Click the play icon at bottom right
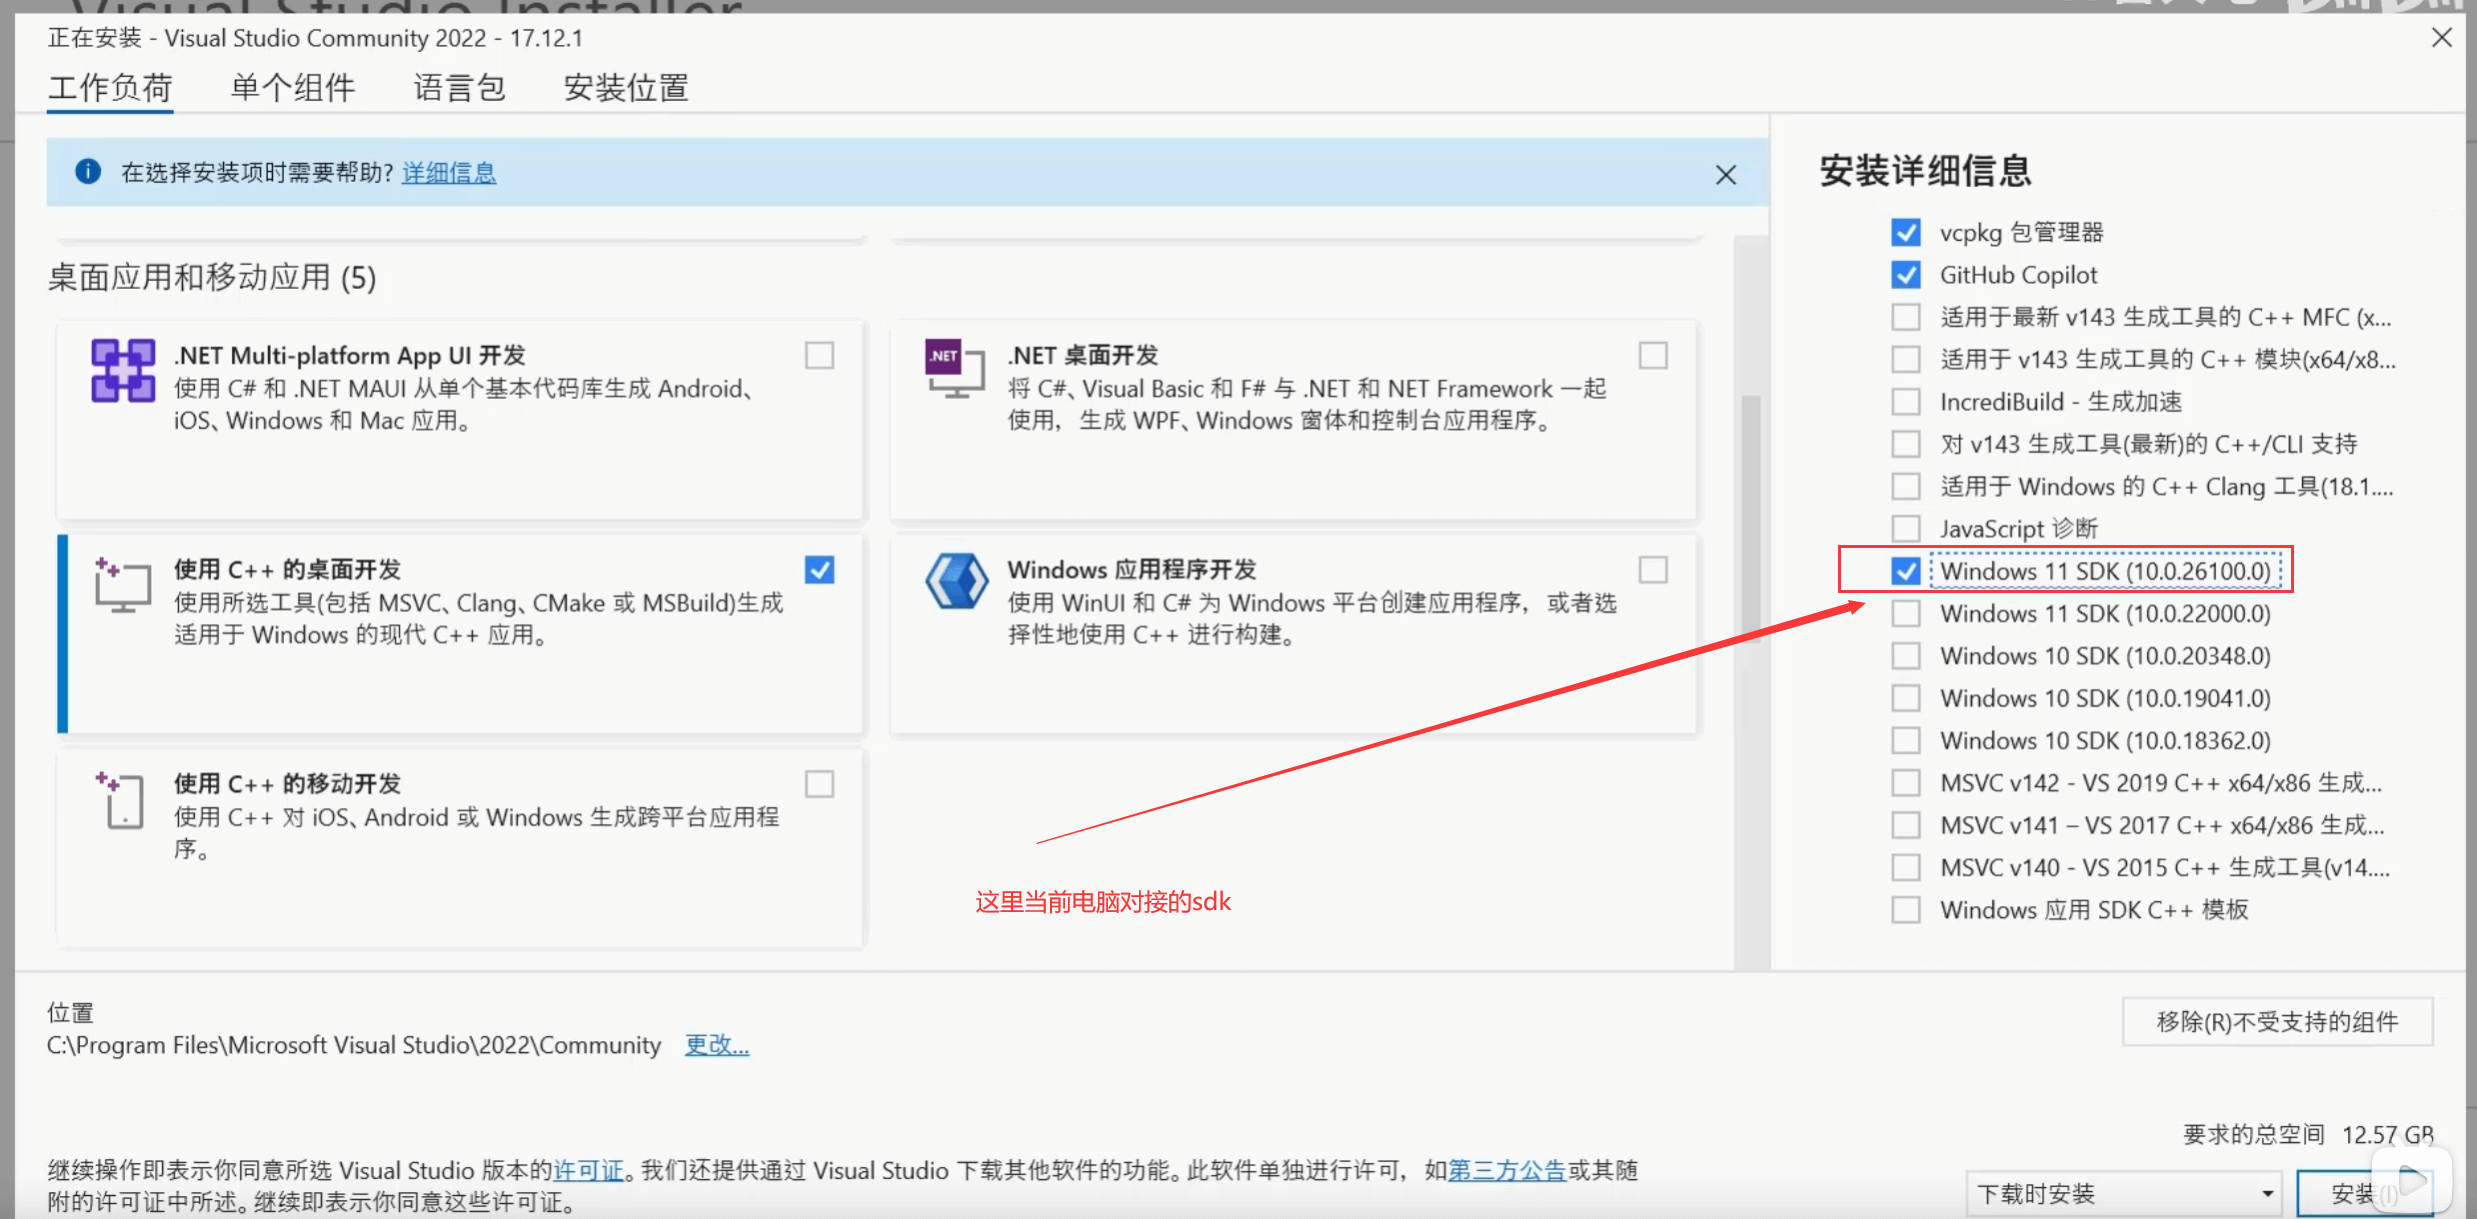Screen dimensions: 2477x1219 click(2413, 1181)
